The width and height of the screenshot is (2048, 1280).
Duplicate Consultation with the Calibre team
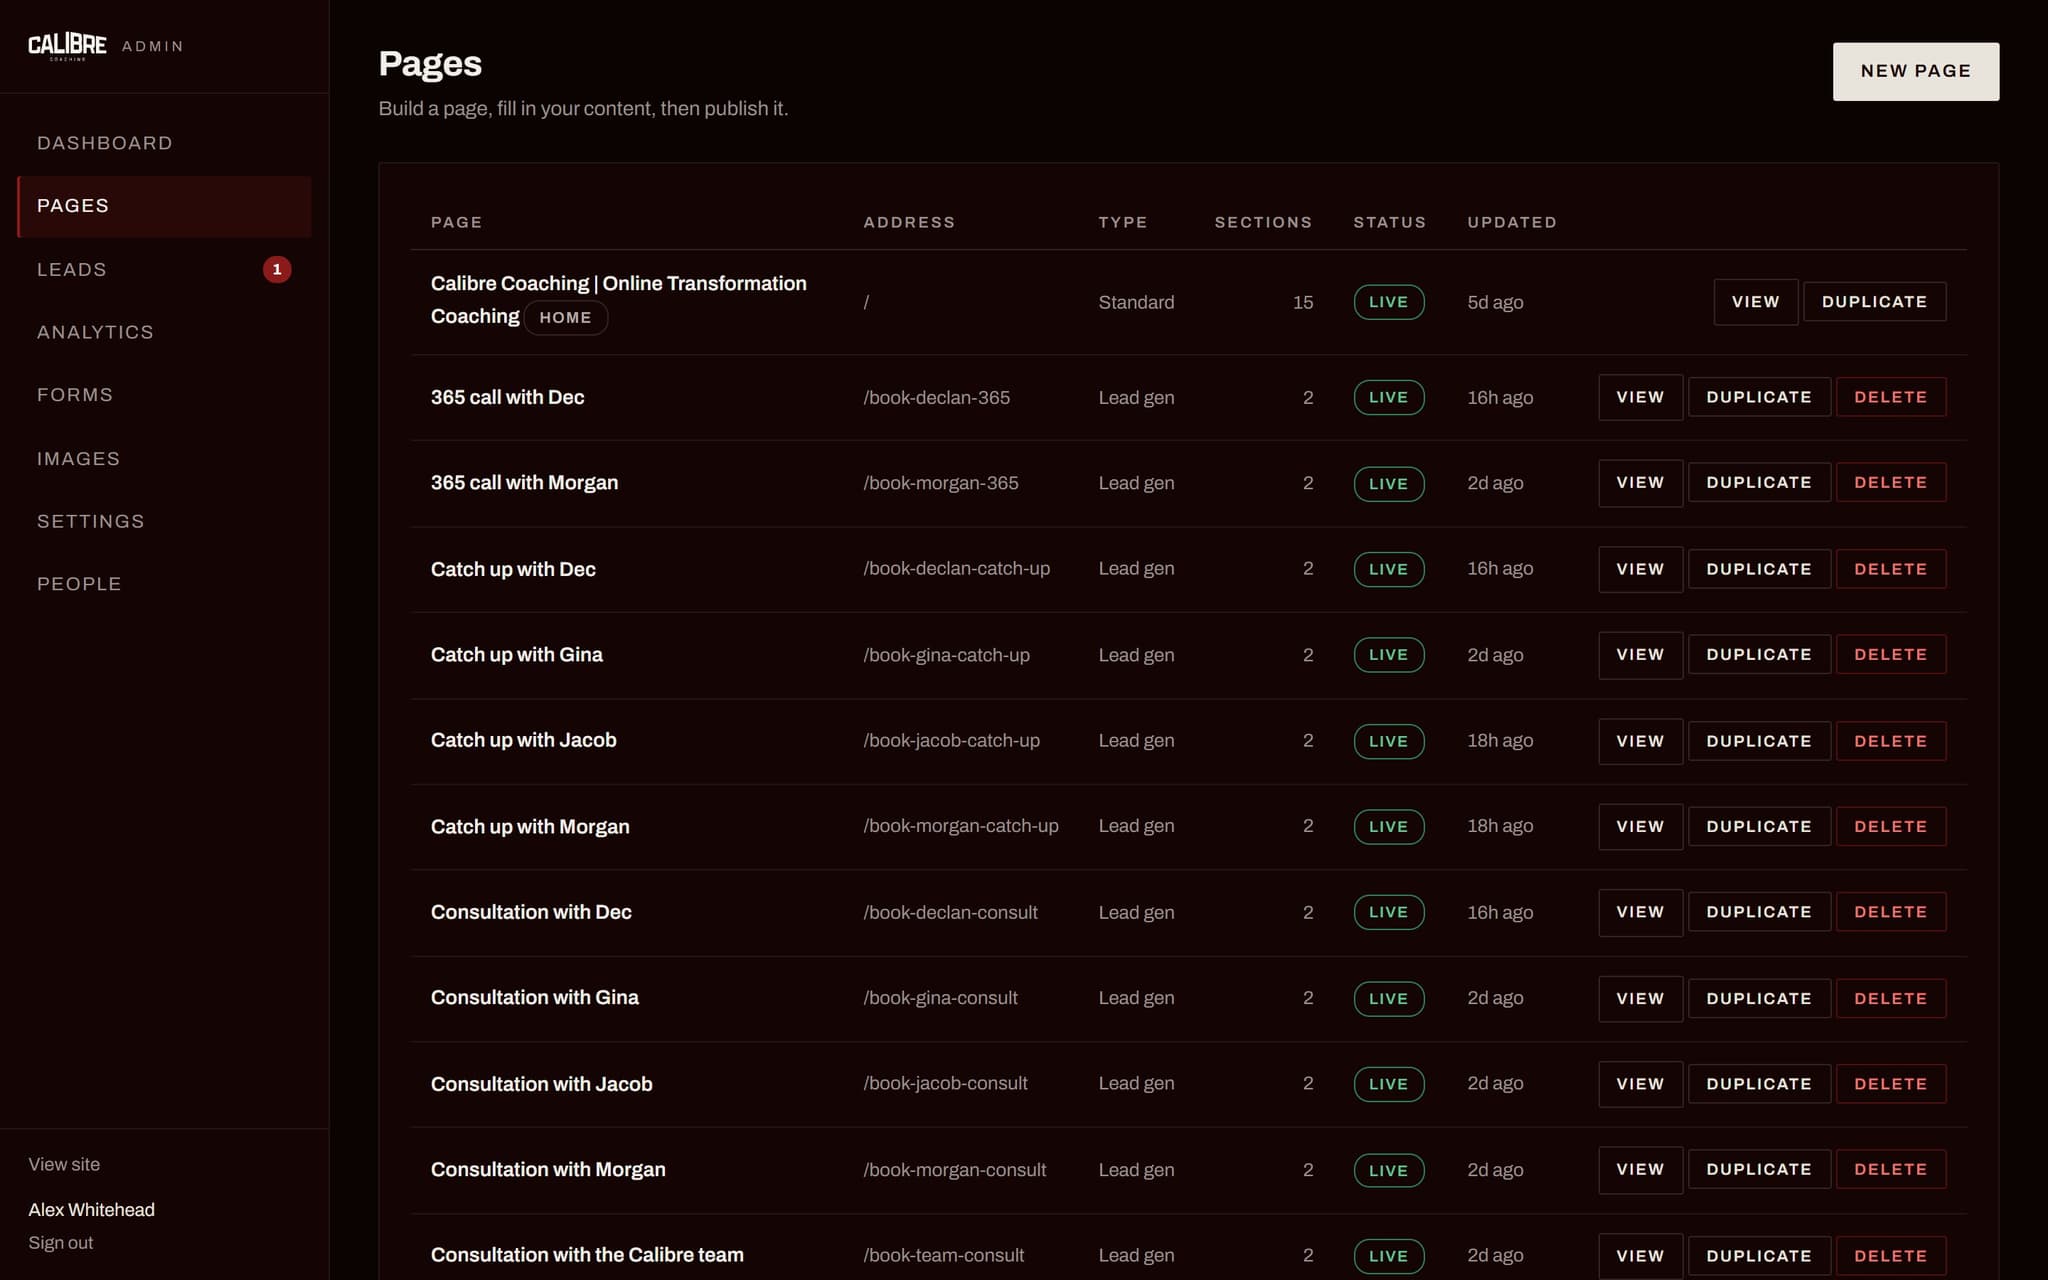tap(1759, 1256)
